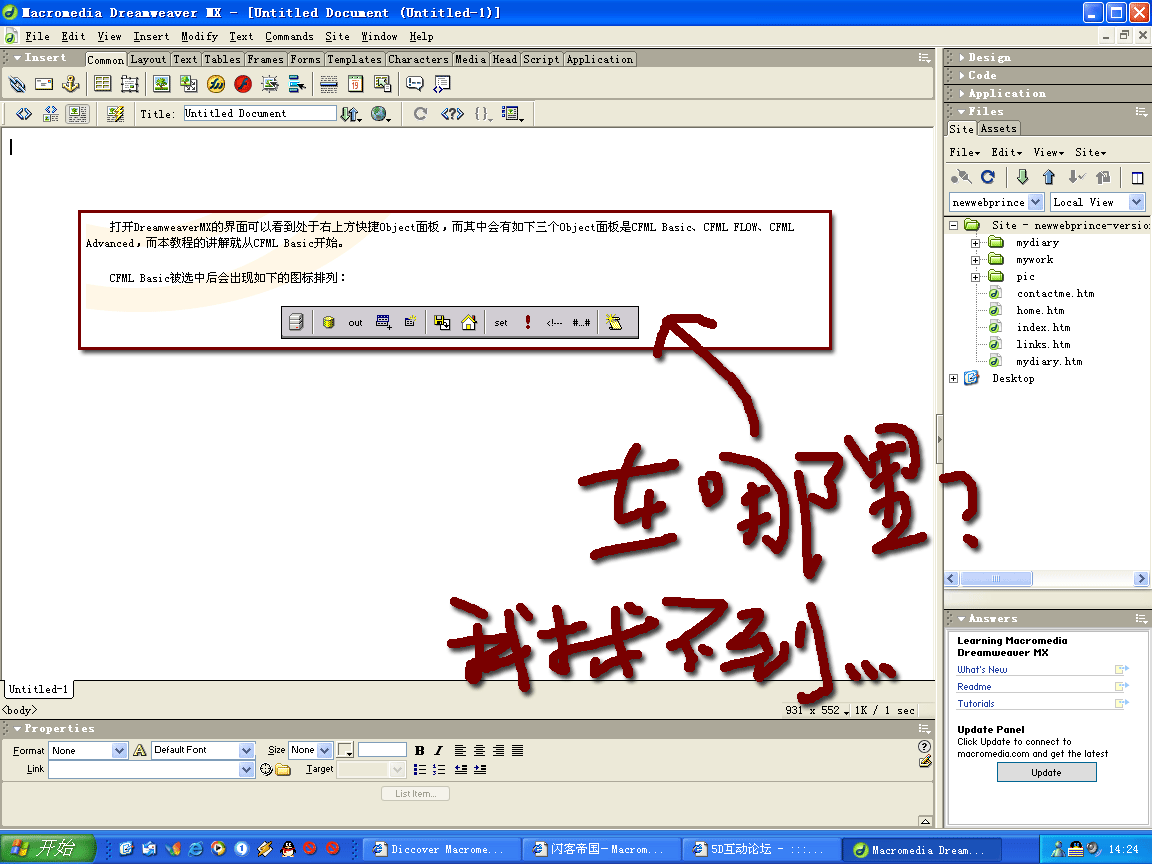Put files blue up arrow
This screenshot has width=1152, height=864.
coord(1048,177)
